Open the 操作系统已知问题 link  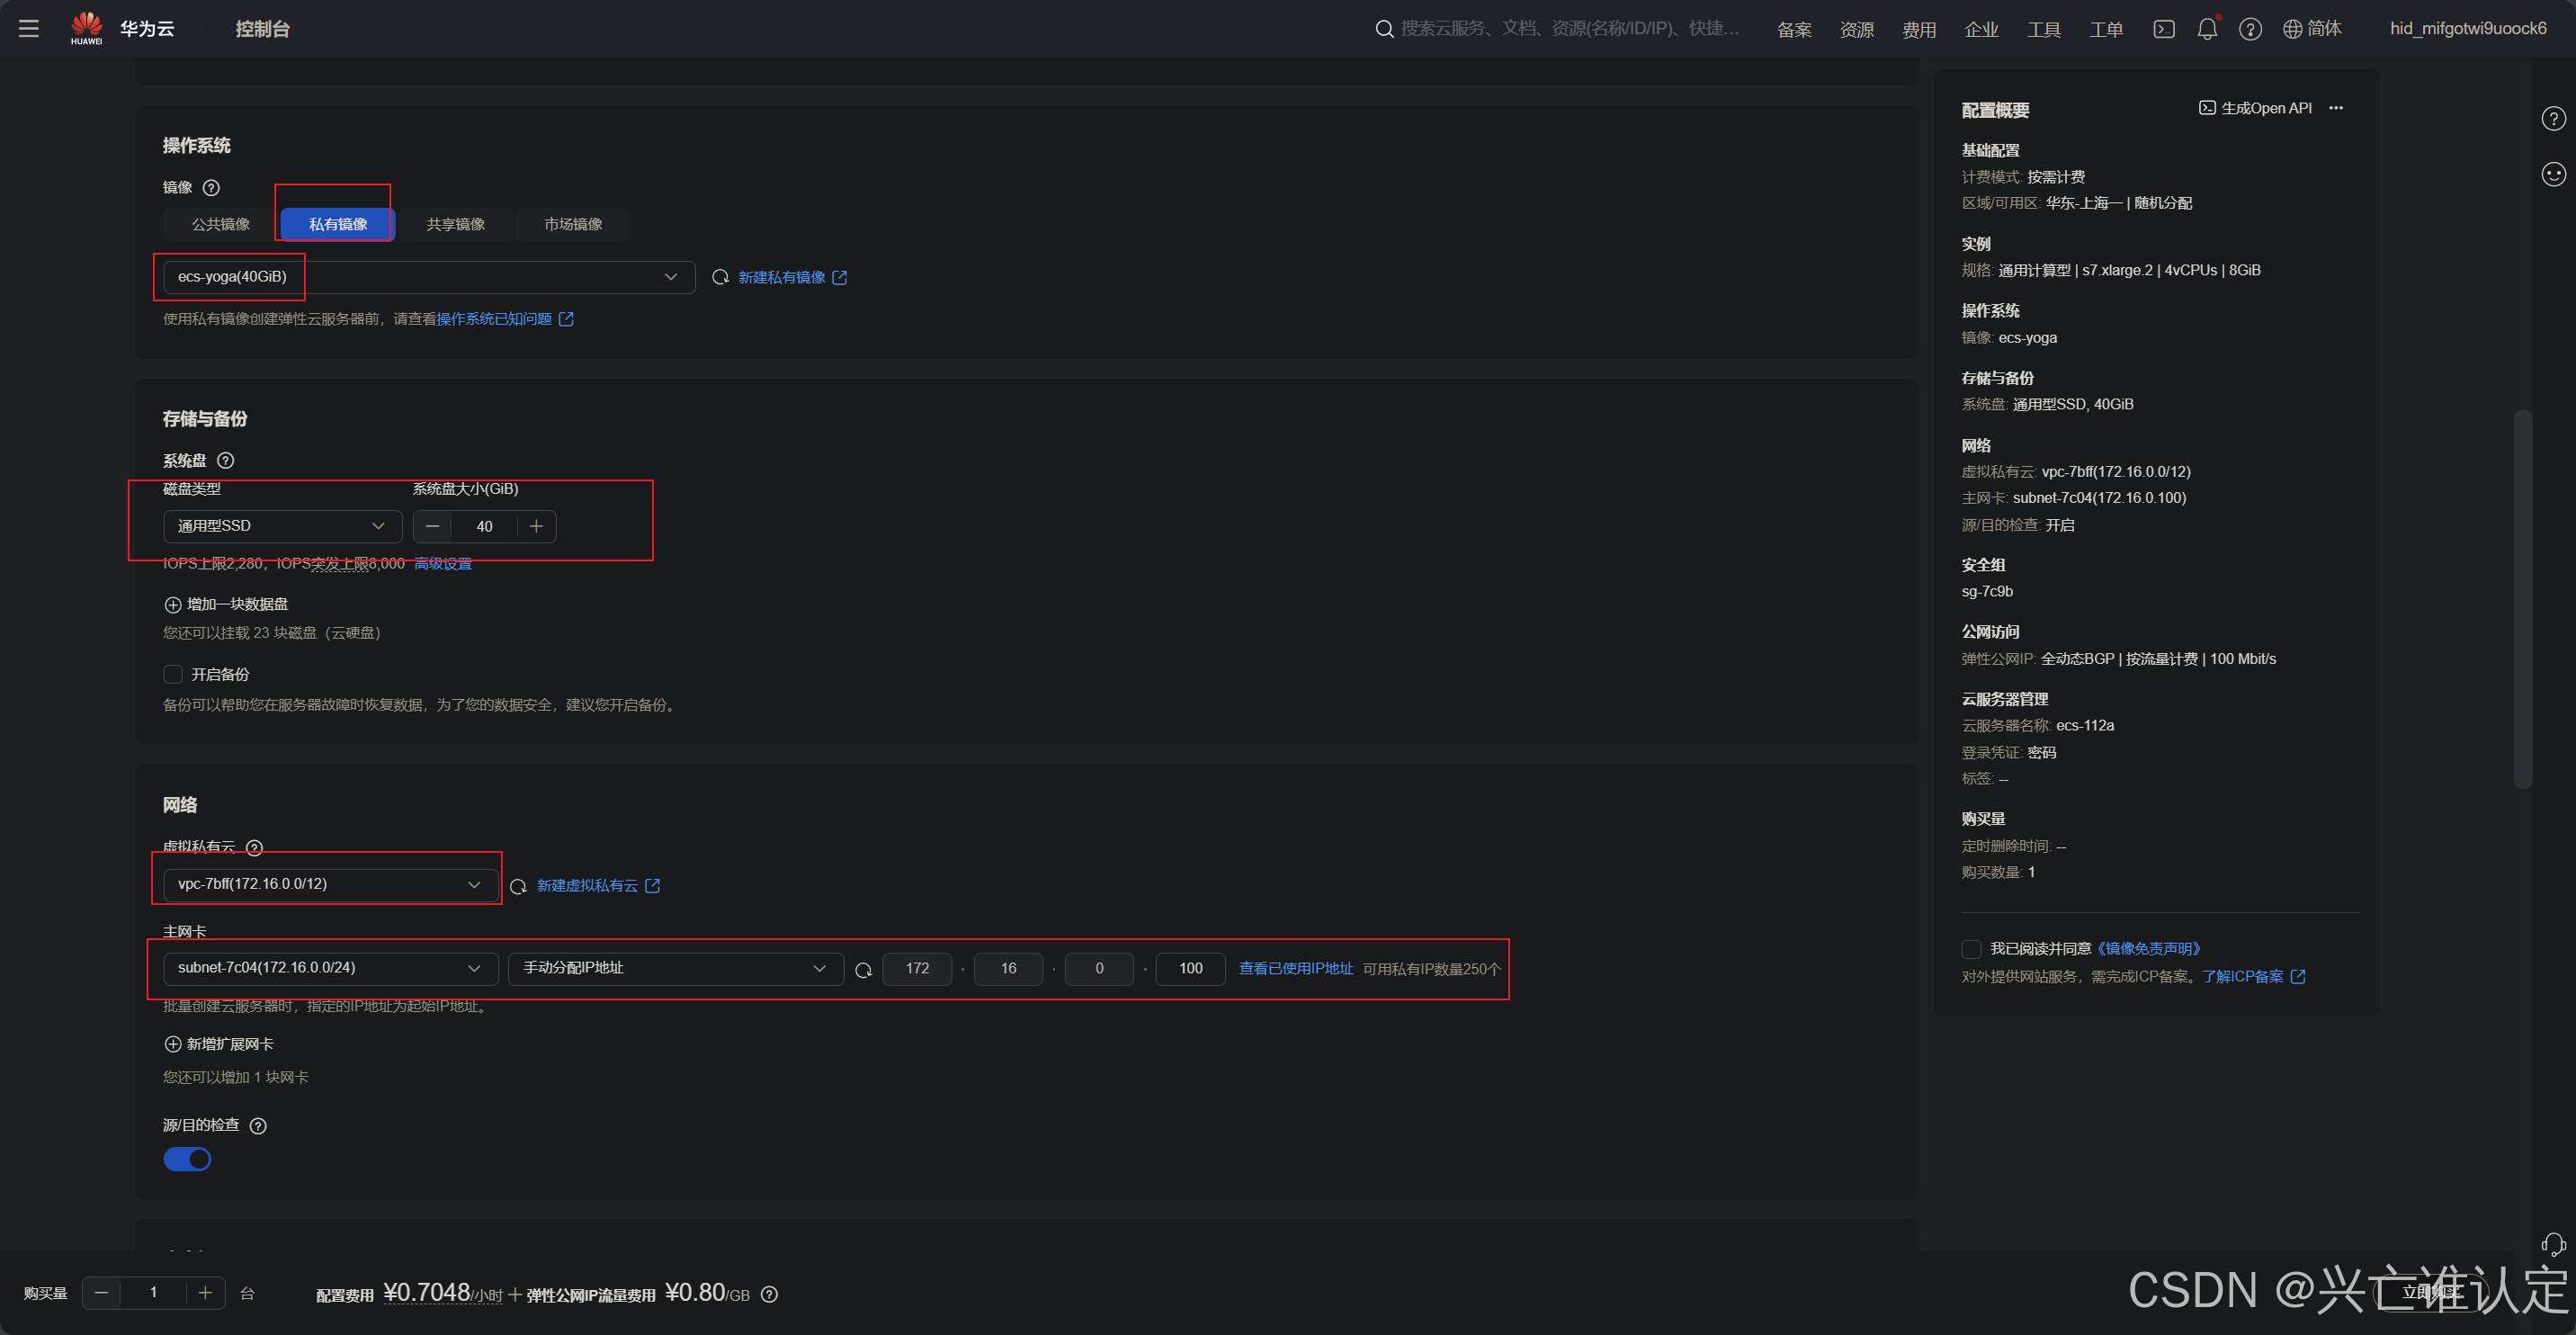click(504, 319)
